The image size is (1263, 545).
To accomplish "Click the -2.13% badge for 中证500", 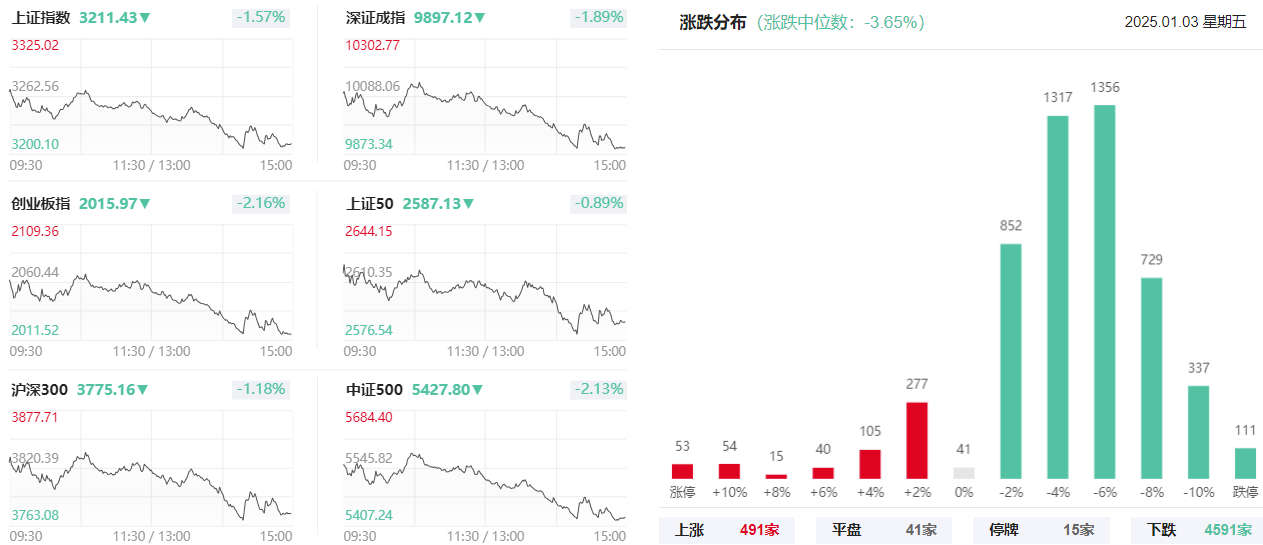I will click(x=599, y=389).
